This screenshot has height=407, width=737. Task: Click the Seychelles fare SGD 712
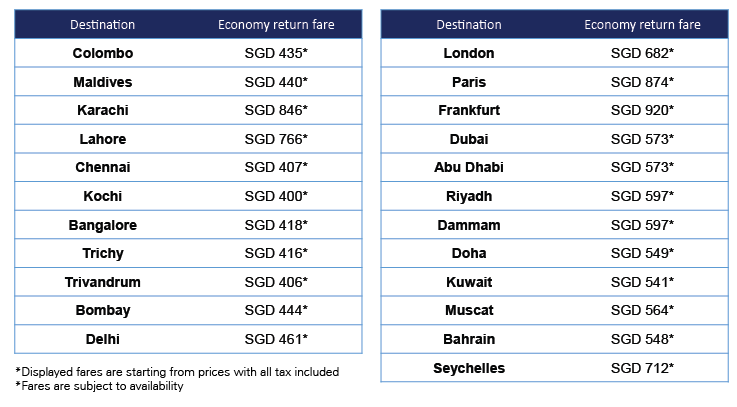[x=642, y=368]
